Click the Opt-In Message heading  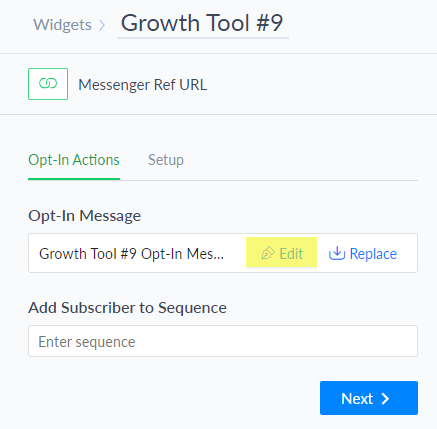84,216
